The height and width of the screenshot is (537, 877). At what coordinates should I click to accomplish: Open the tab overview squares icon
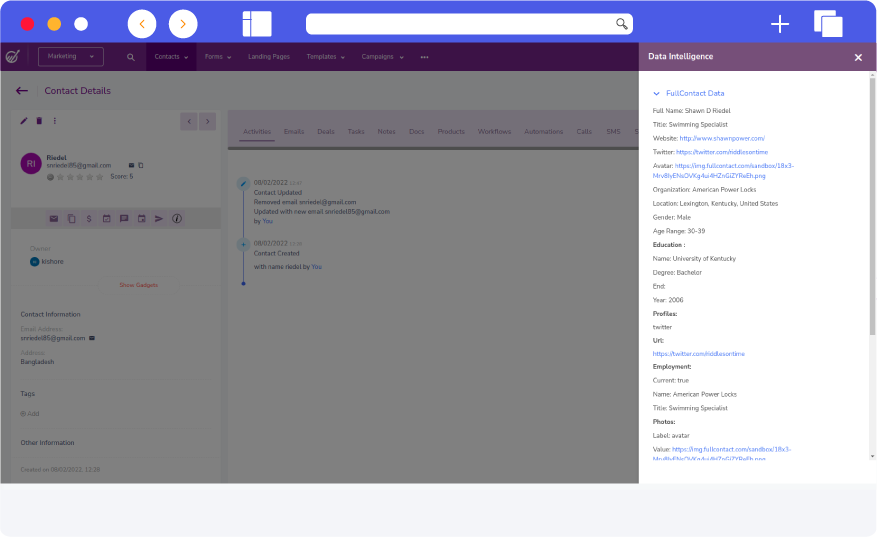[828, 24]
